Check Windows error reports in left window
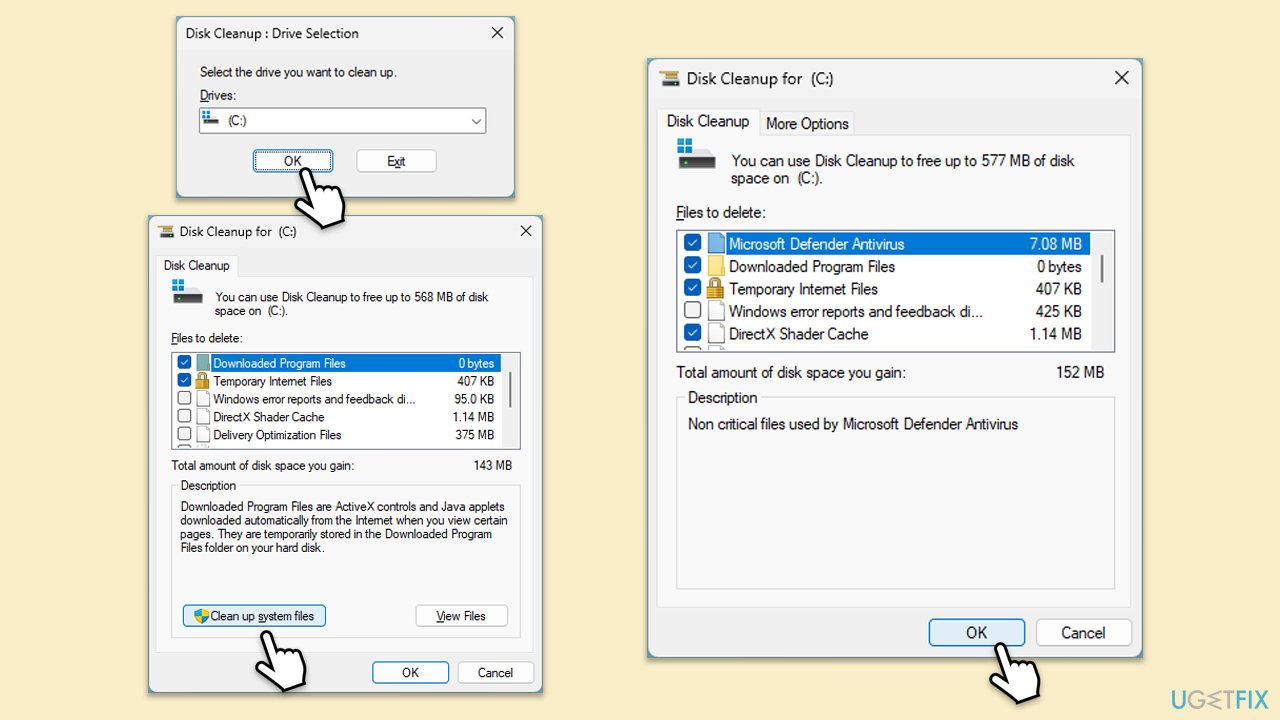The height and width of the screenshot is (720, 1280). pyautogui.click(x=185, y=399)
